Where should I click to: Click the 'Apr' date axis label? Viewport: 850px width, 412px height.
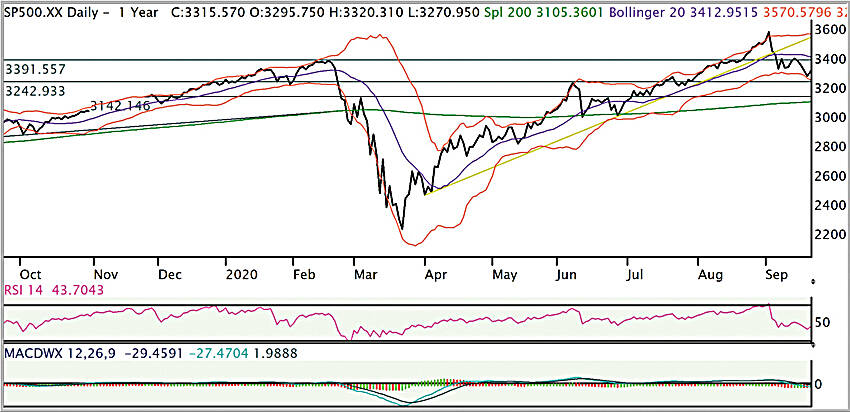point(436,275)
